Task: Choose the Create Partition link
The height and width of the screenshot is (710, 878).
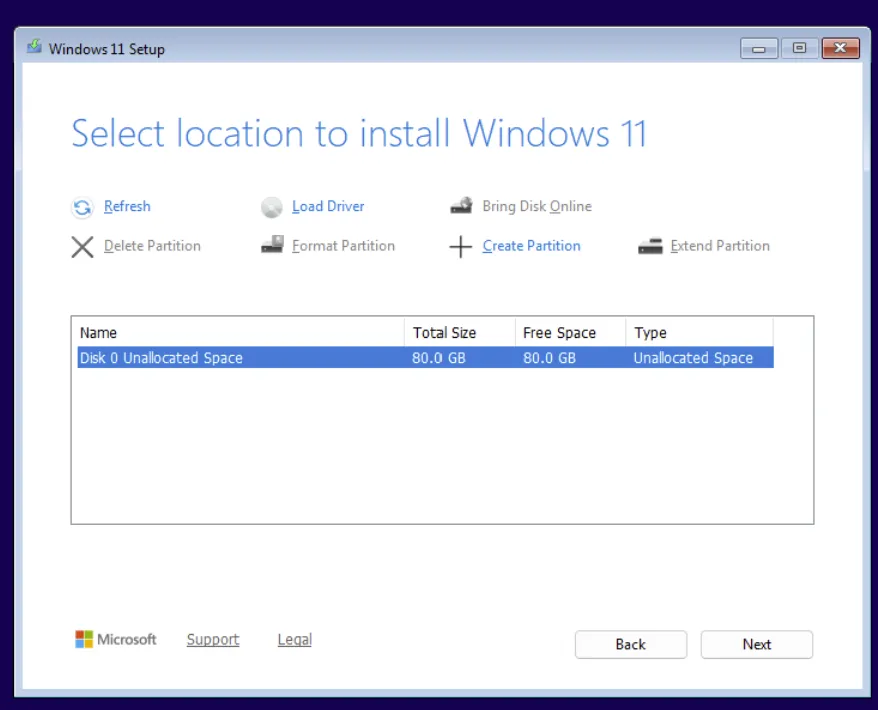Action: [531, 246]
